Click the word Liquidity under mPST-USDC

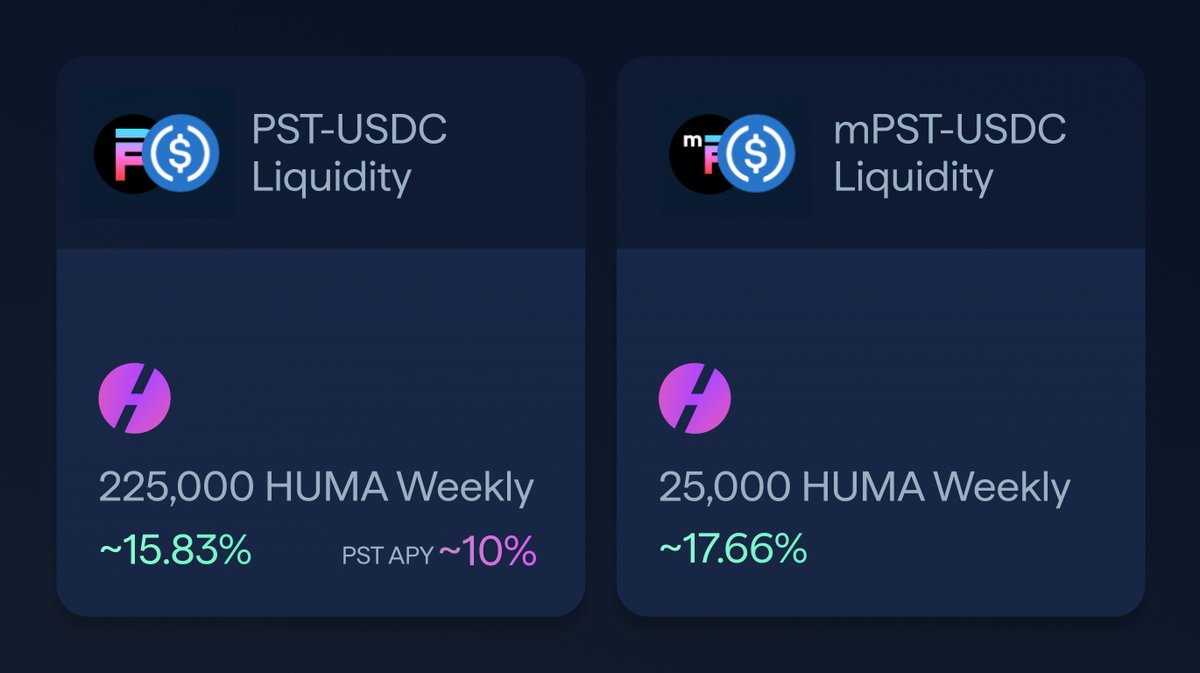913,177
